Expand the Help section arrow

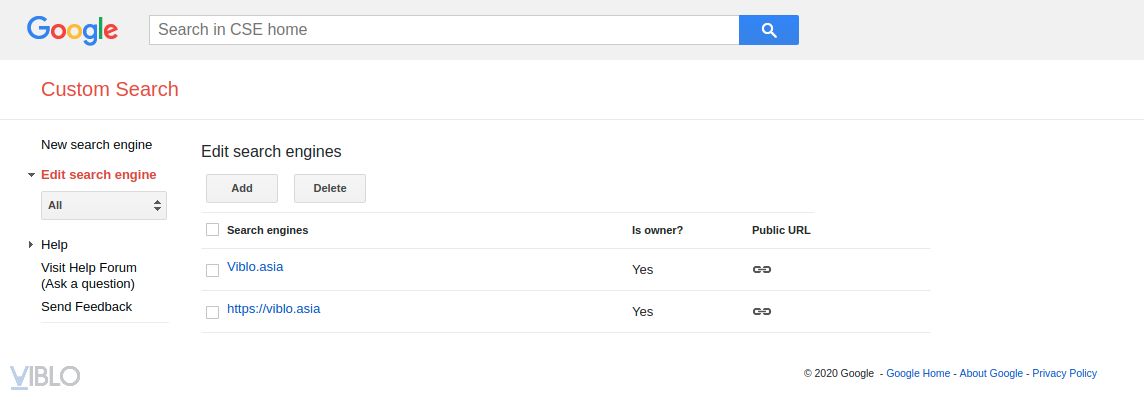click(31, 245)
